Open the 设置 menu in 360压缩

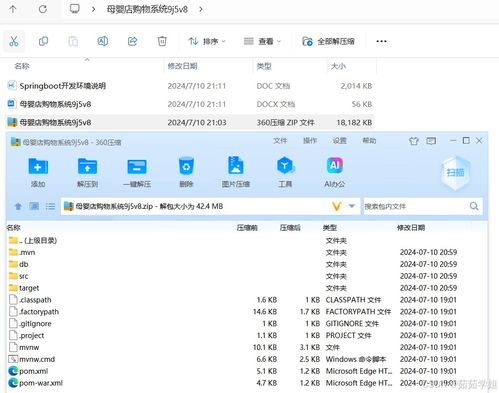click(339, 141)
